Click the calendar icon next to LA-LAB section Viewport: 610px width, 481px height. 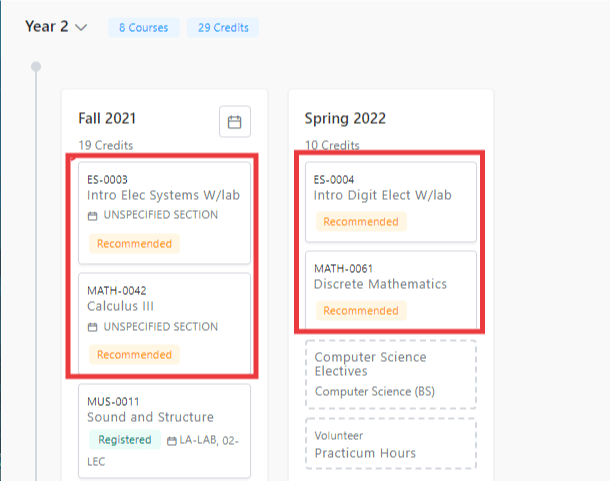pyautogui.click(x=173, y=440)
